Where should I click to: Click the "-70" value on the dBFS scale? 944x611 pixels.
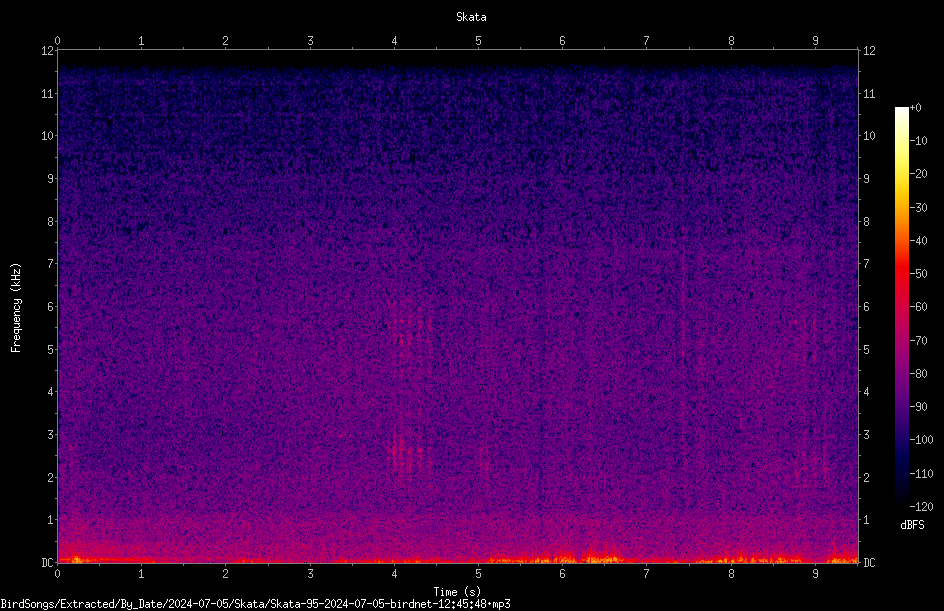point(918,341)
